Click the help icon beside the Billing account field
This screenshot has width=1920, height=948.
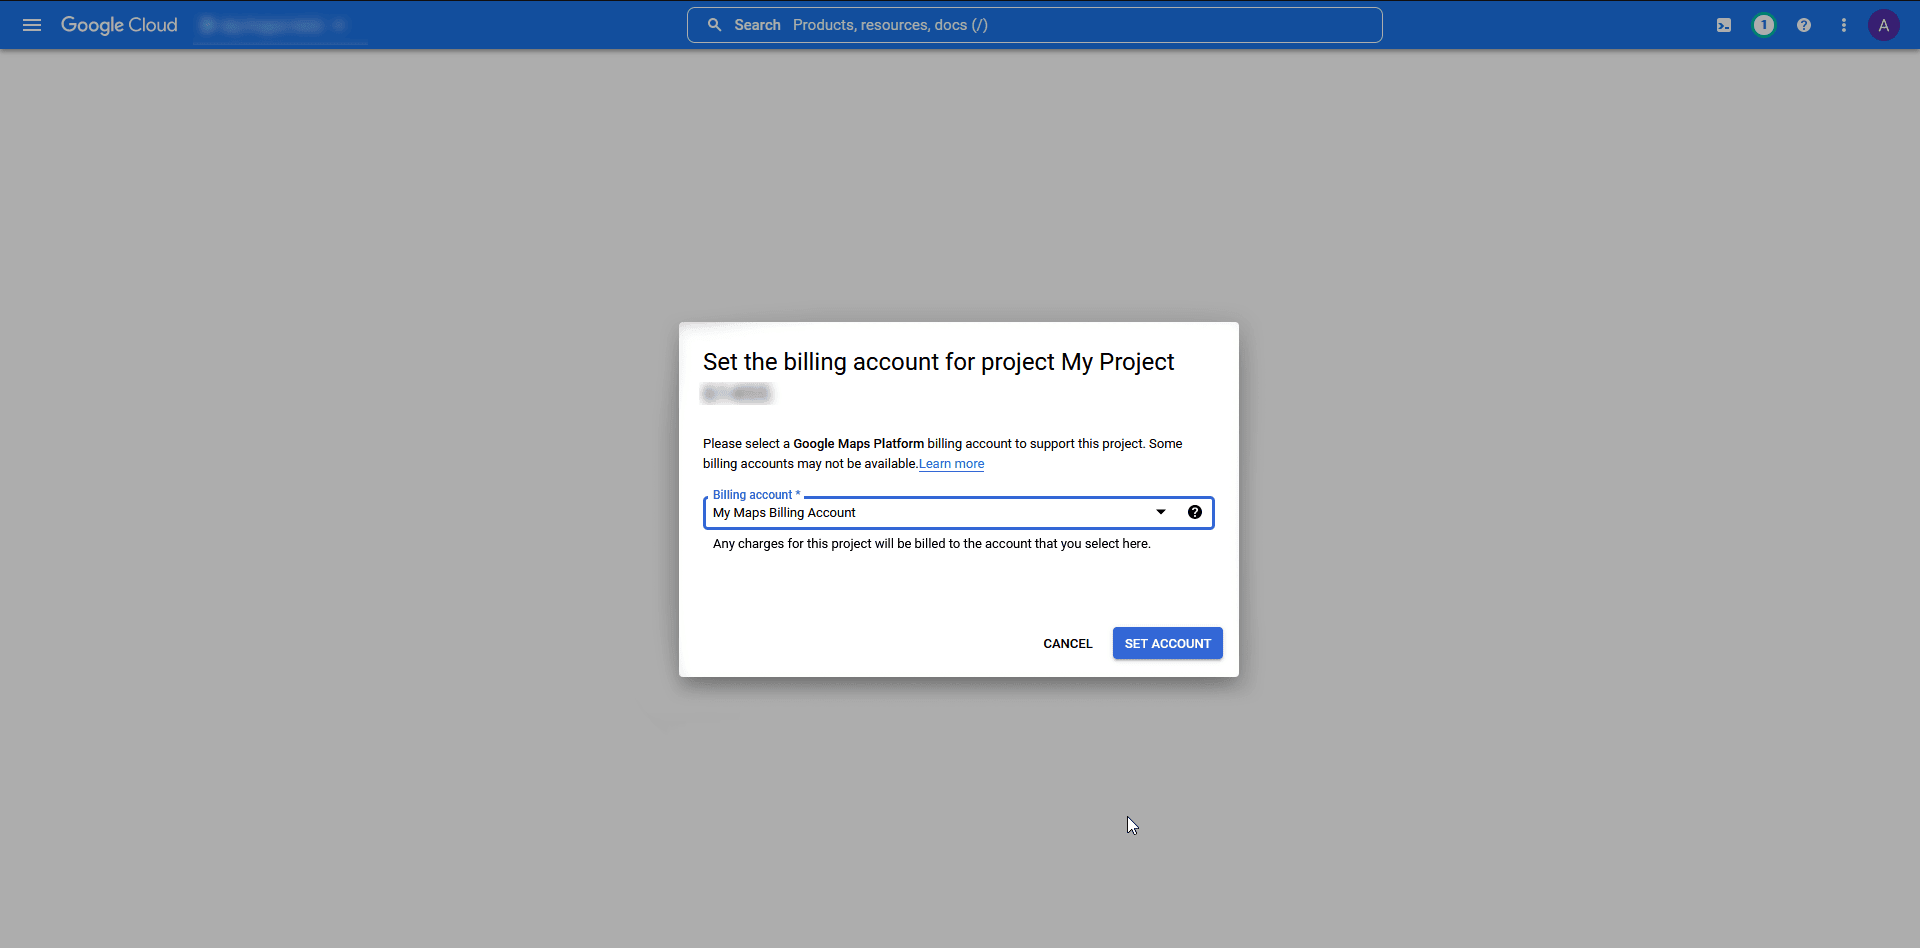[1195, 512]
